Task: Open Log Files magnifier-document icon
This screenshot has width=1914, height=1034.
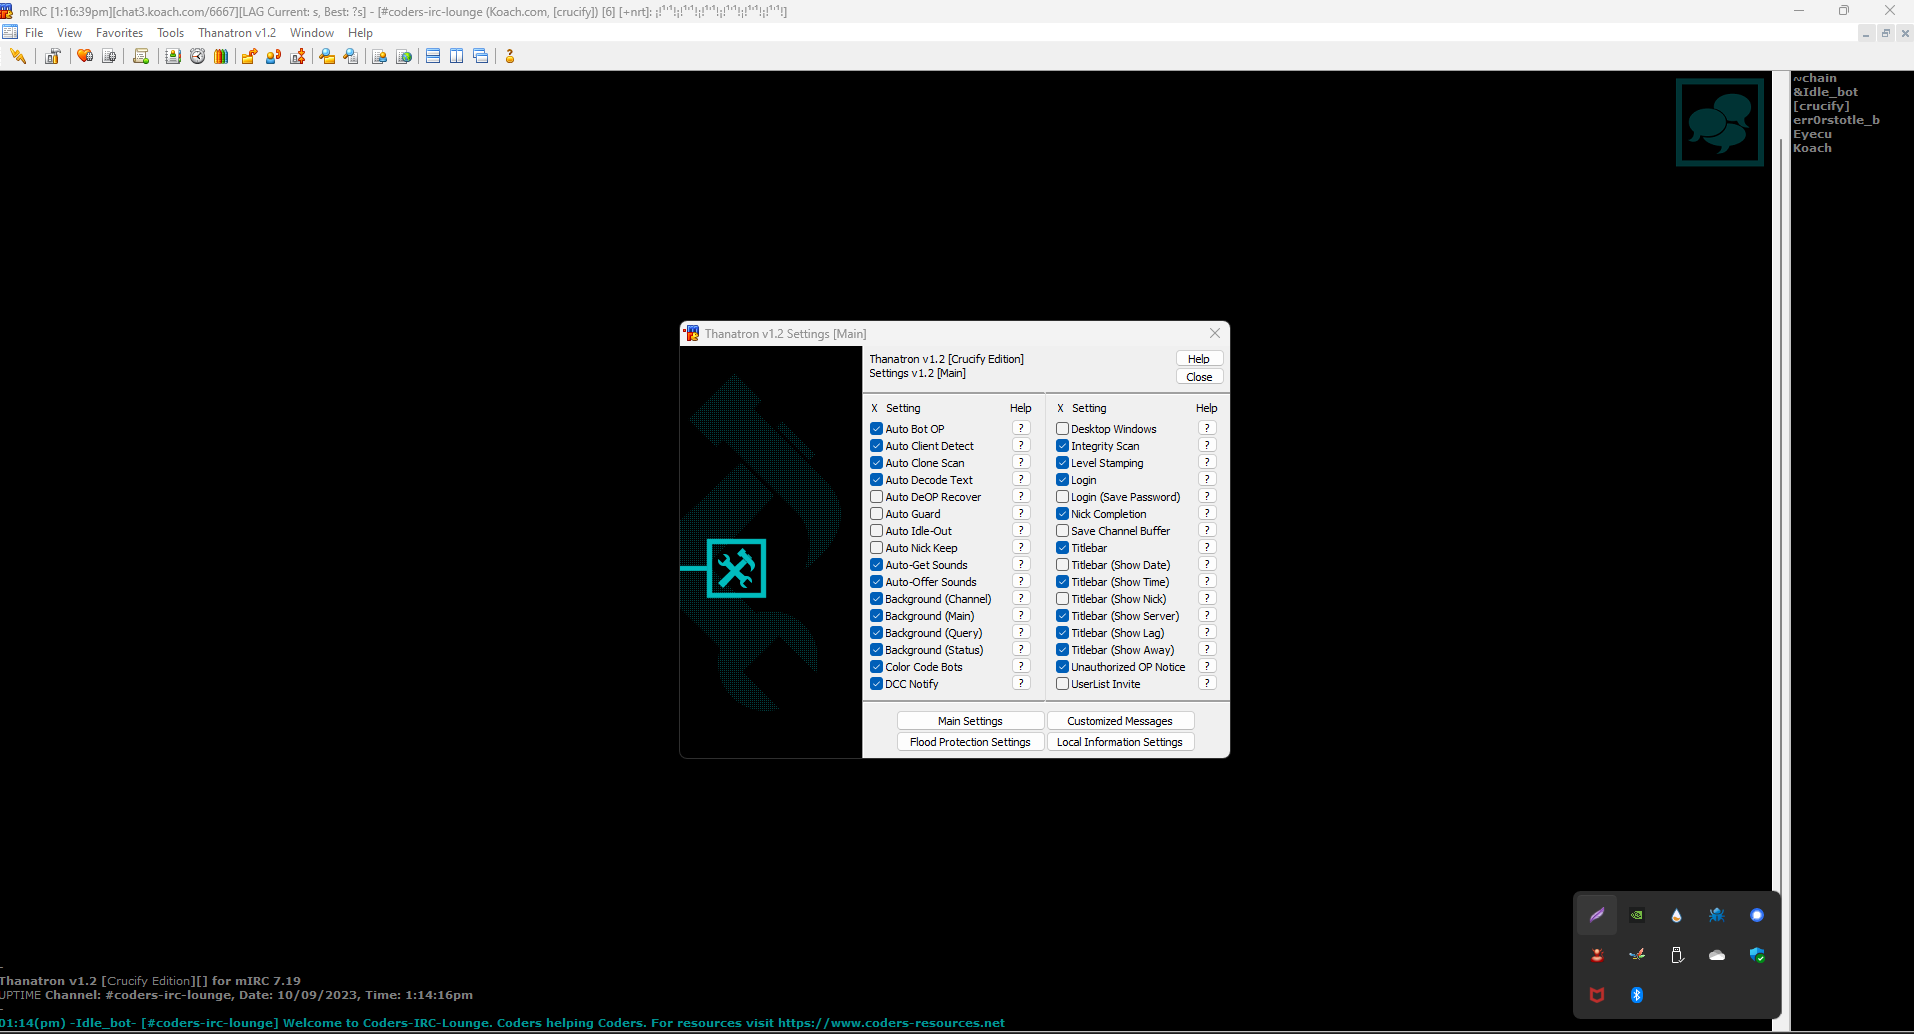Action: point(351,56)
